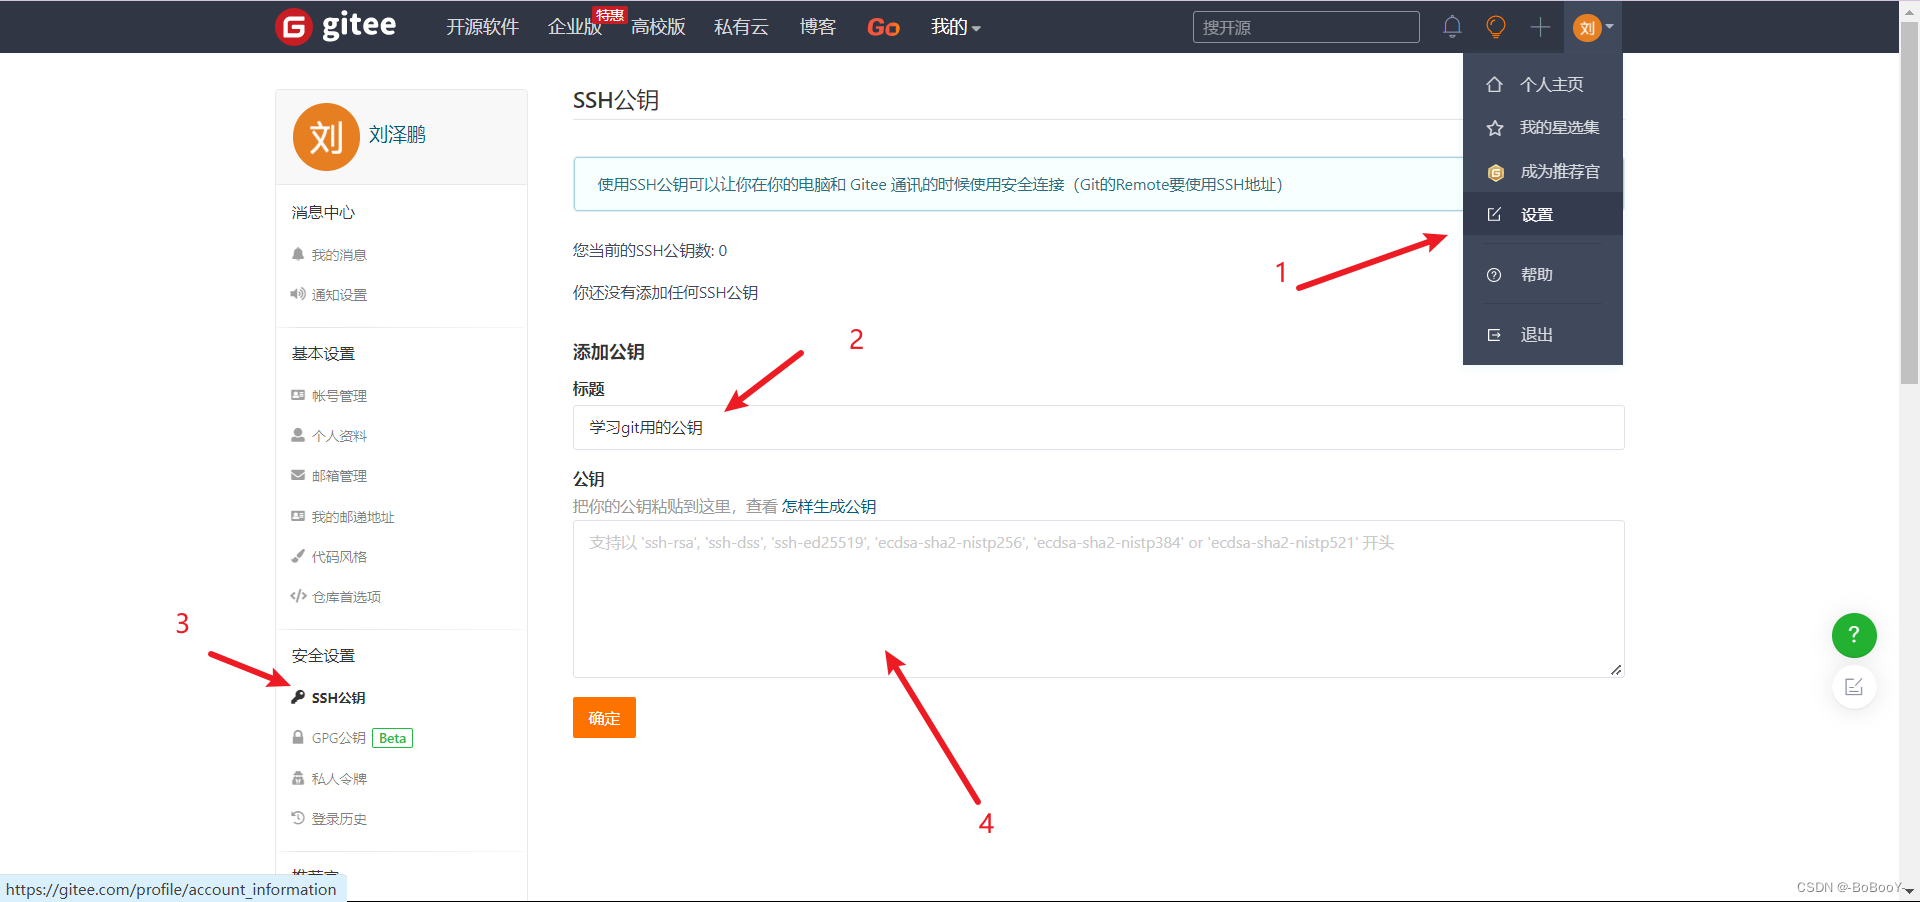Click the home icon beside 个人主页
The image size is (1920, 902).
coord(1494,84)
